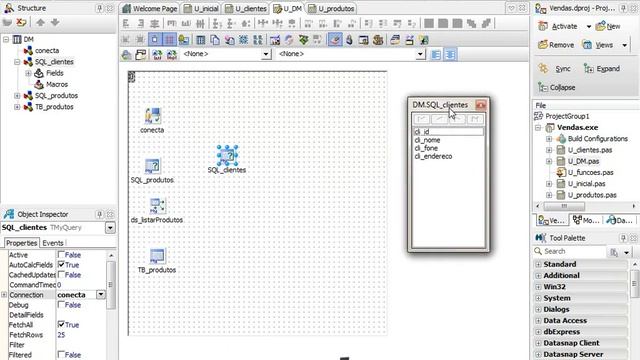640x360 pixels.
Task: Open the Properties tab in Object Inspector
Action: pyautogui.click(x=22, y=243)
